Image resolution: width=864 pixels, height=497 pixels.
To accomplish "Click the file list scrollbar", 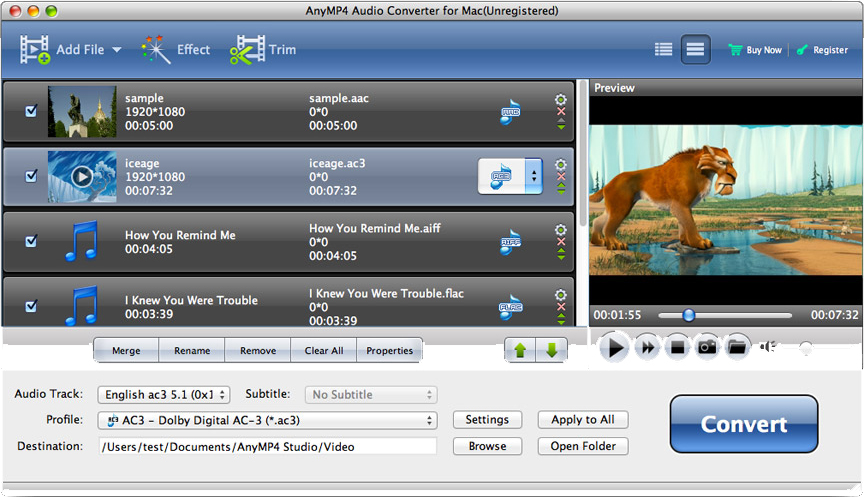I will [x=582, y=152].
